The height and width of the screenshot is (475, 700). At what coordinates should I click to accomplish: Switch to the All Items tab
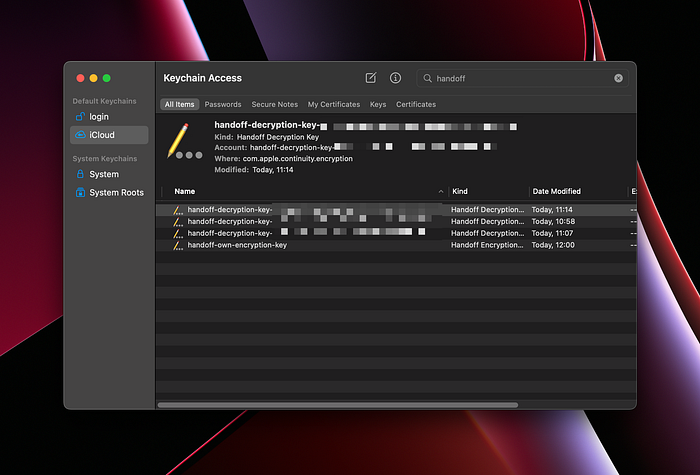tap(179, 104)
